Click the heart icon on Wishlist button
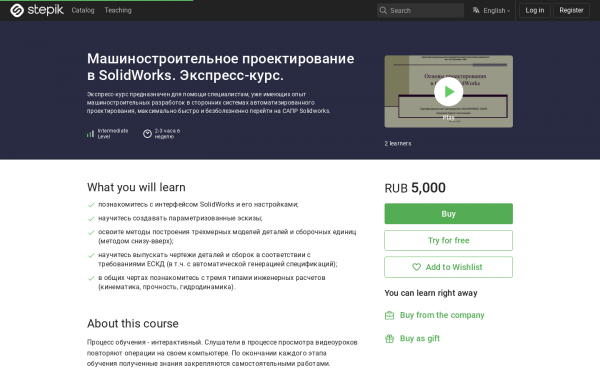 pos(416,267)
